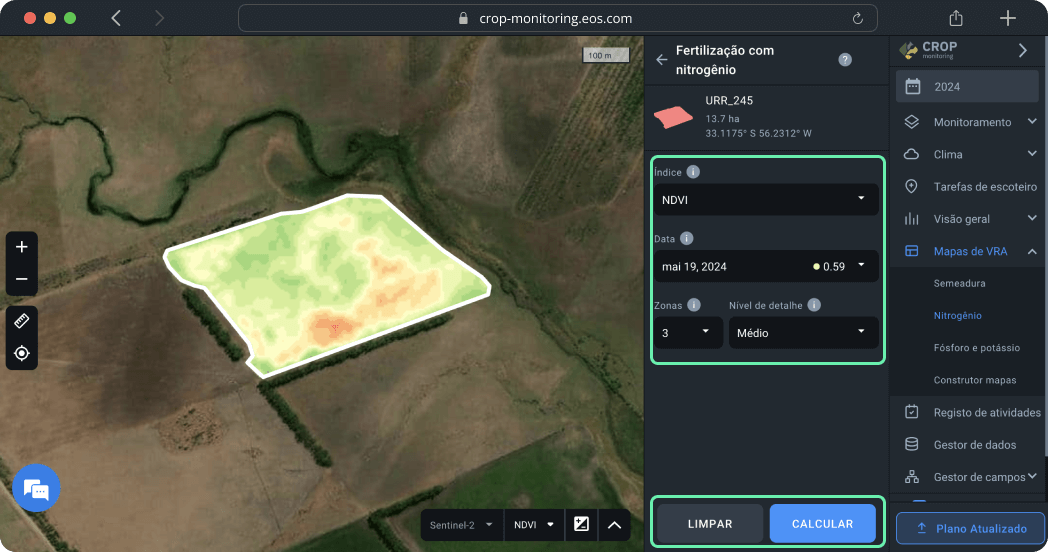Select the ruler measurement tool
The width and height of the screenshot is (1048, 552).
point(22,321)
